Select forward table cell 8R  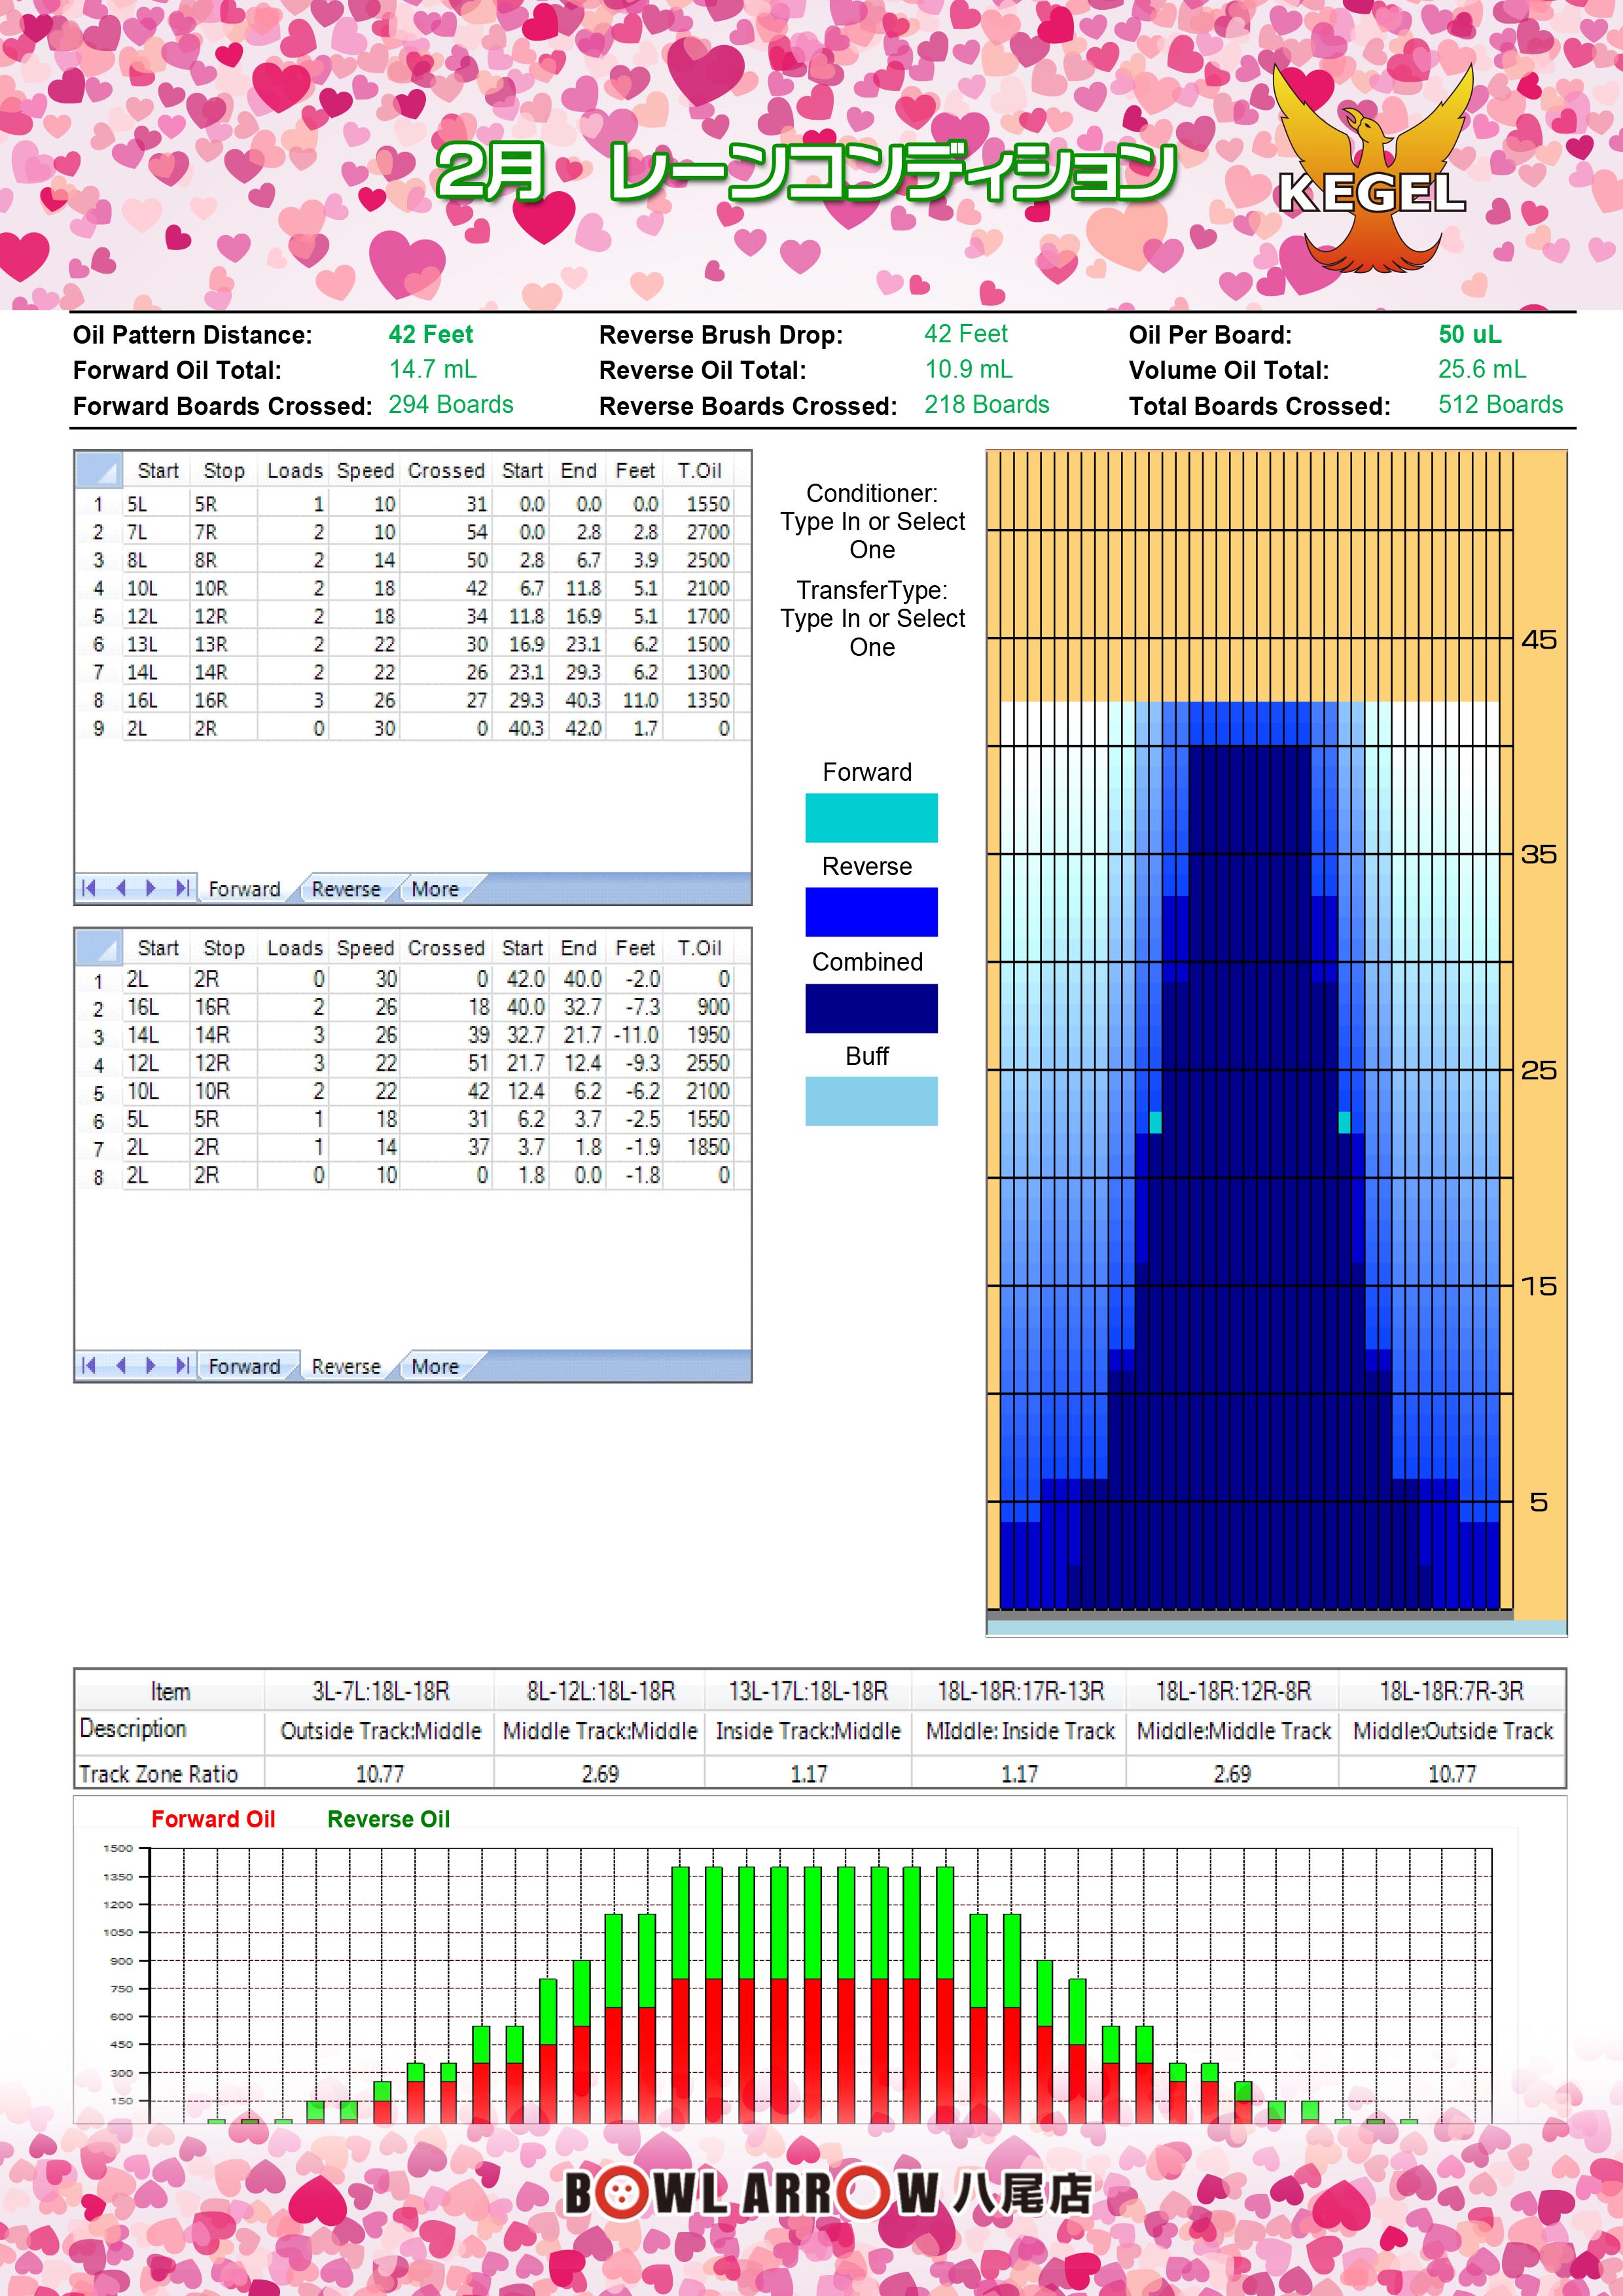click(x=224, y=560)
